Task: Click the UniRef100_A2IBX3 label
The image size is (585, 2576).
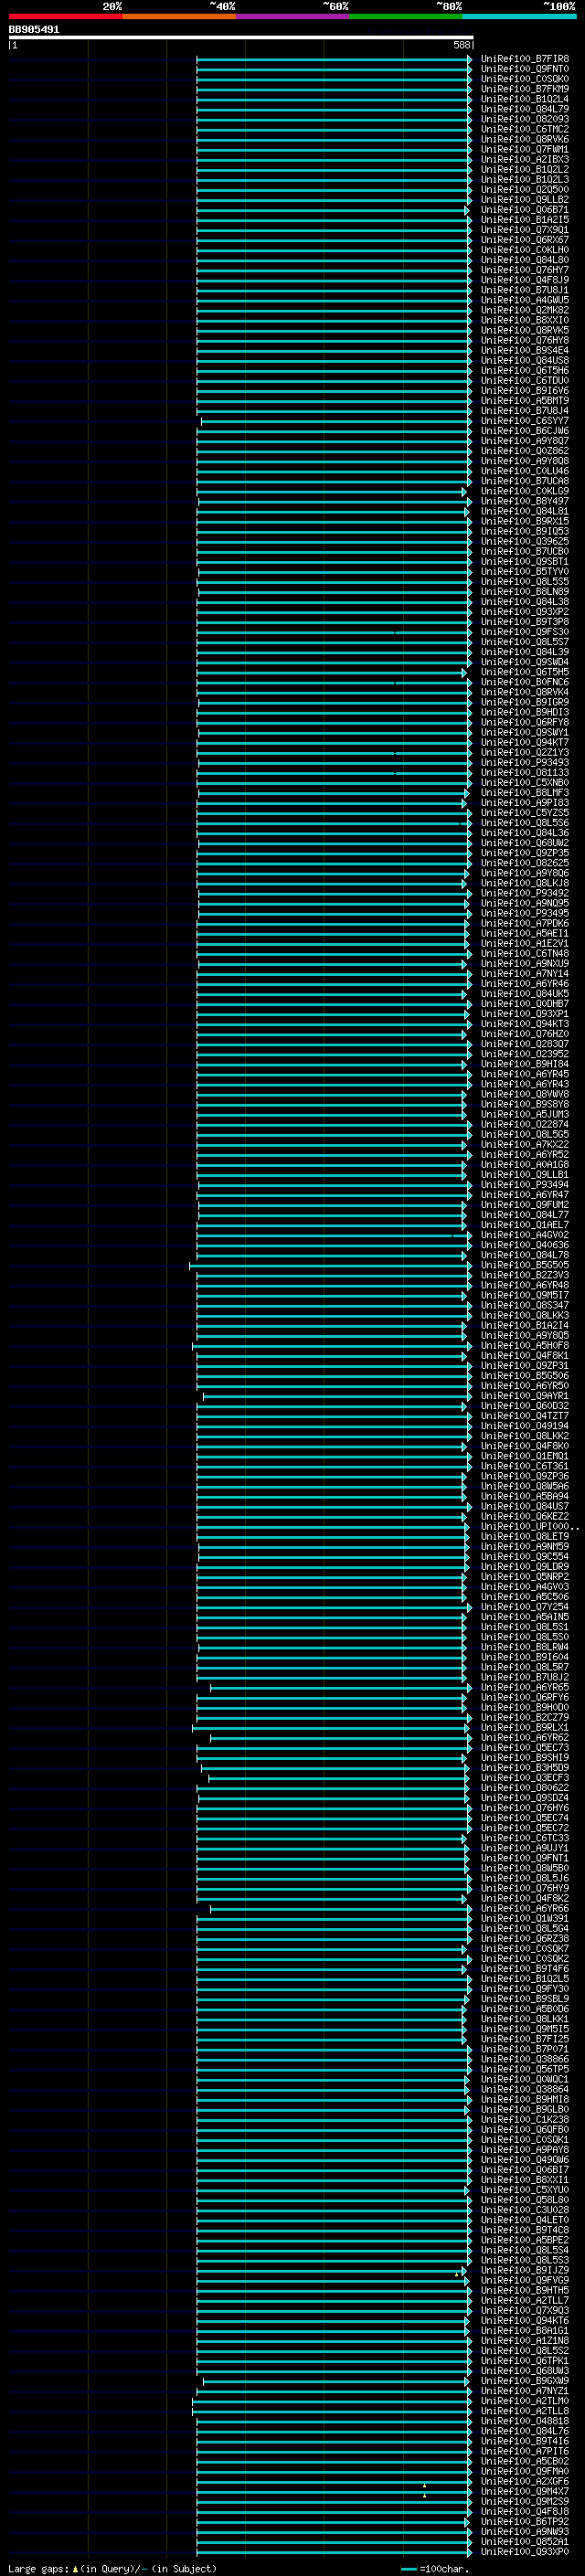Action: click(x=524, y=159)
